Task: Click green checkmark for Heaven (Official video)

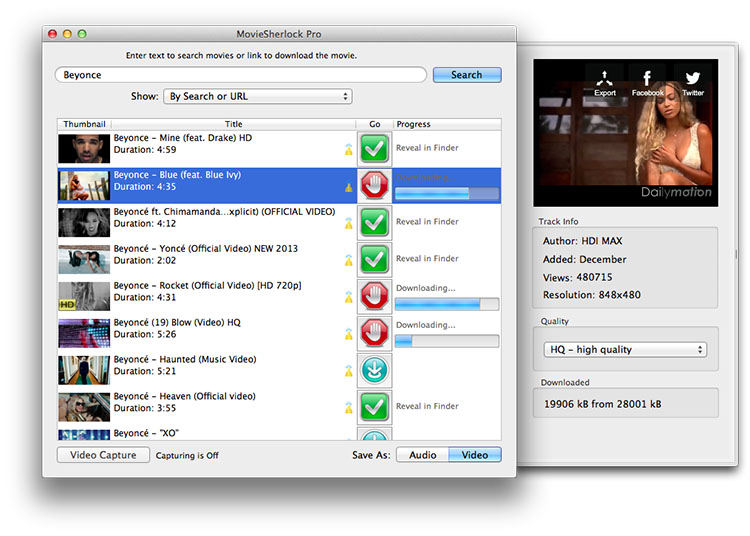Action: click(374, 407)
